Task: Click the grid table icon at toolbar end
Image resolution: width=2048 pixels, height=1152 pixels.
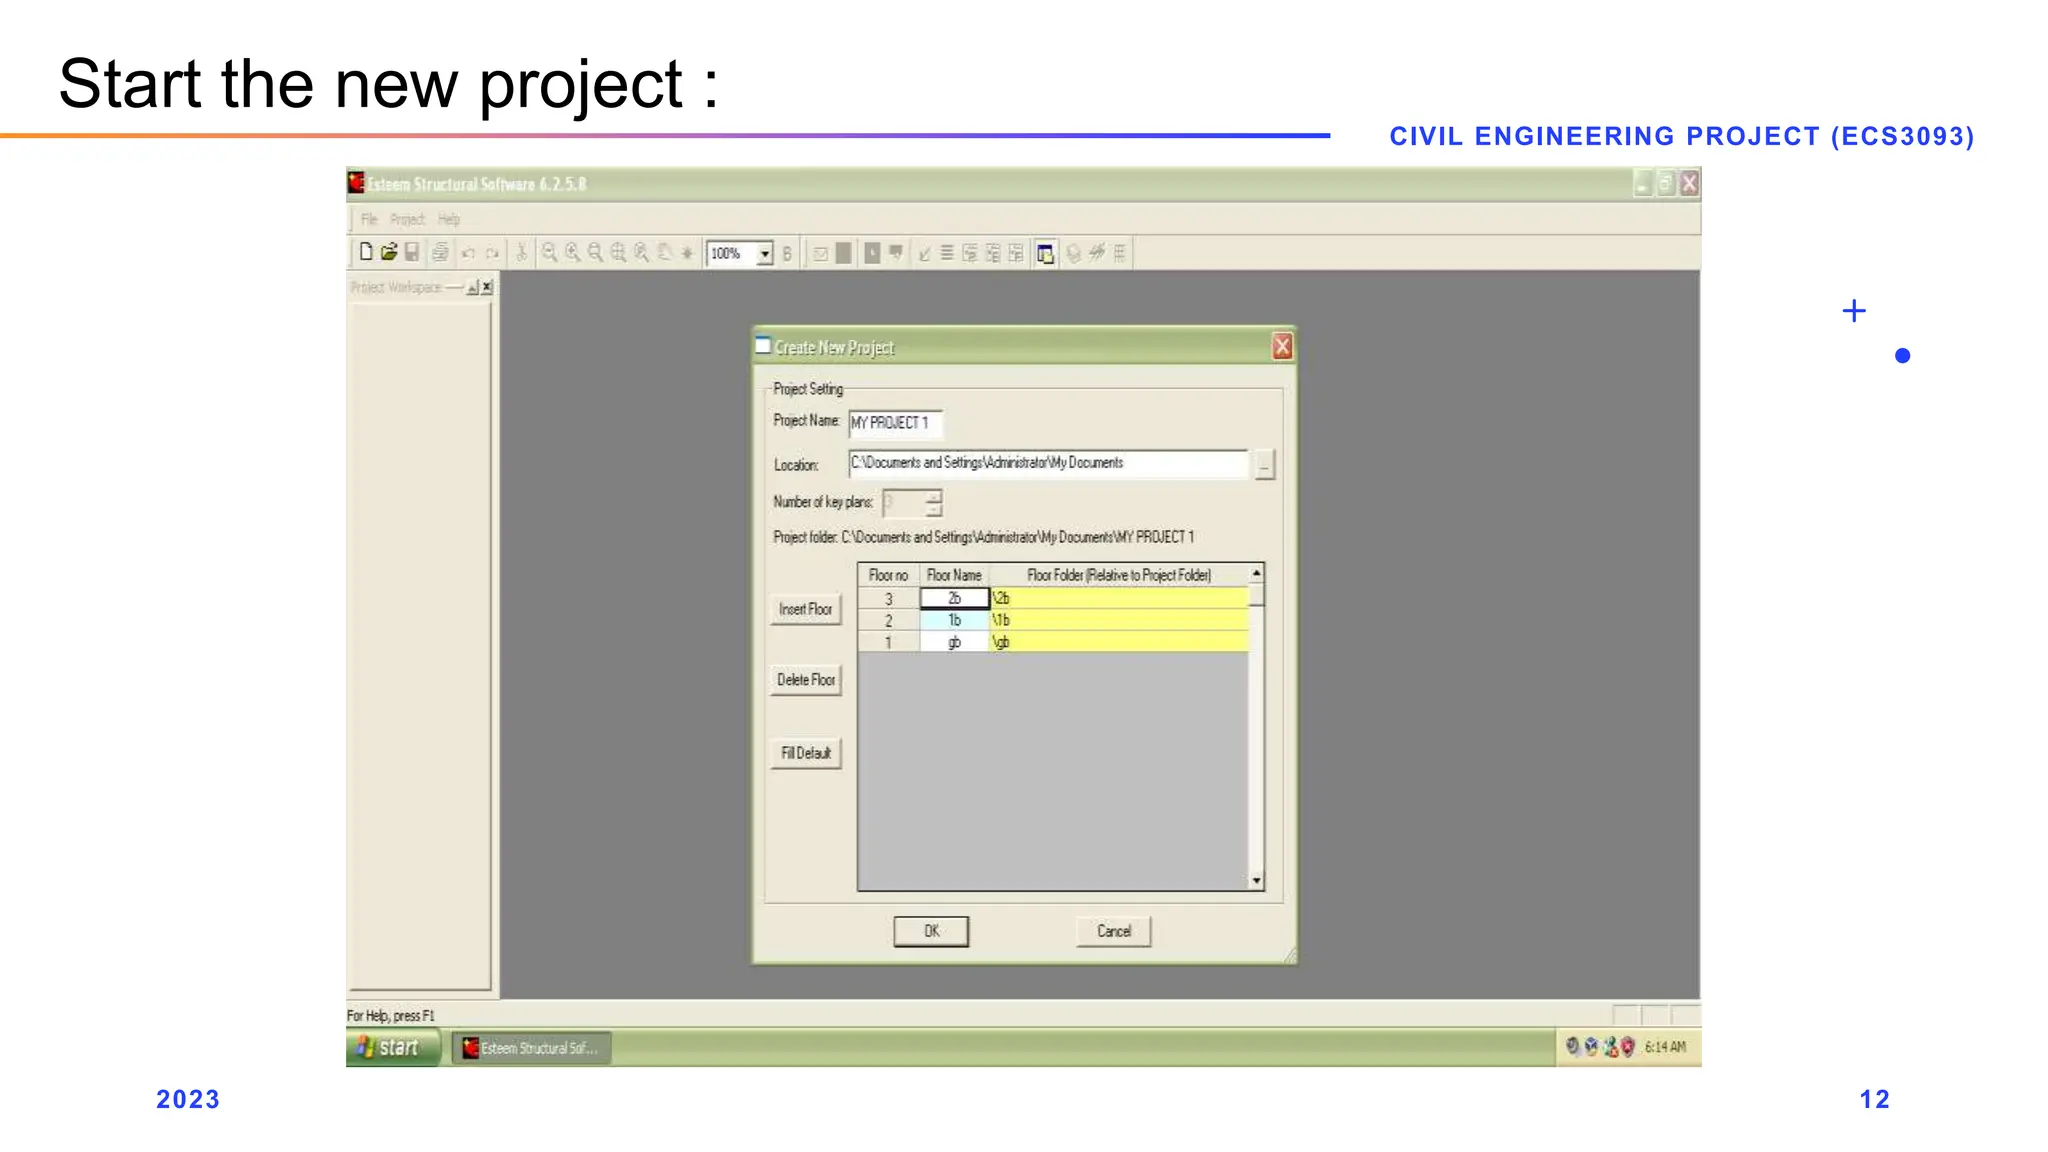Action: (x=1120, y=253)
